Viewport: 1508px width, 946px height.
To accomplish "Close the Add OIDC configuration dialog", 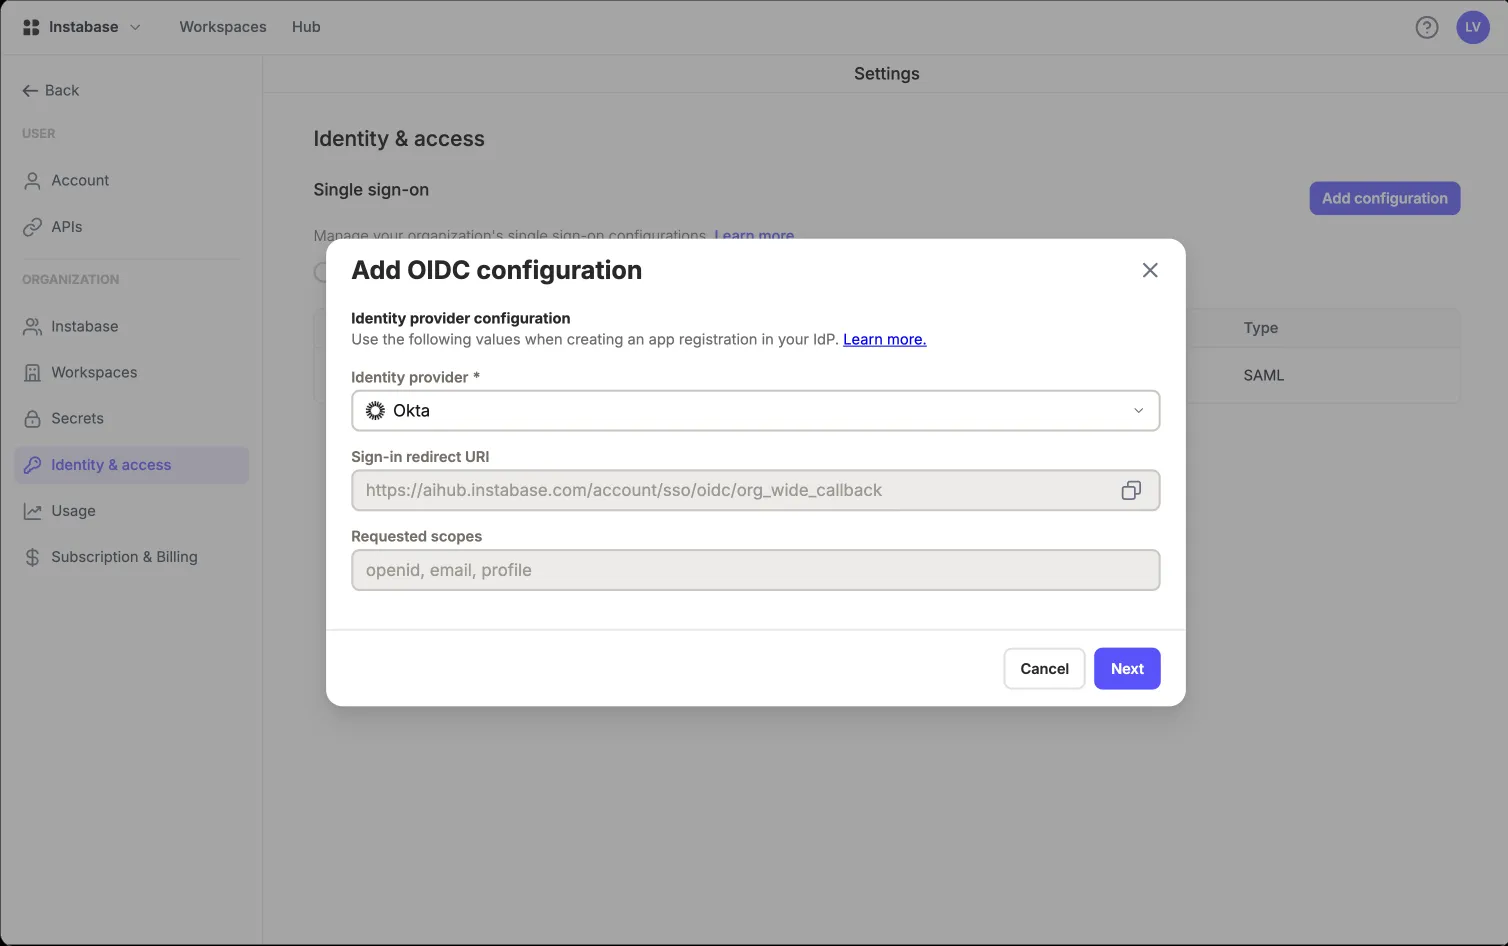I will click(1150, 270).
